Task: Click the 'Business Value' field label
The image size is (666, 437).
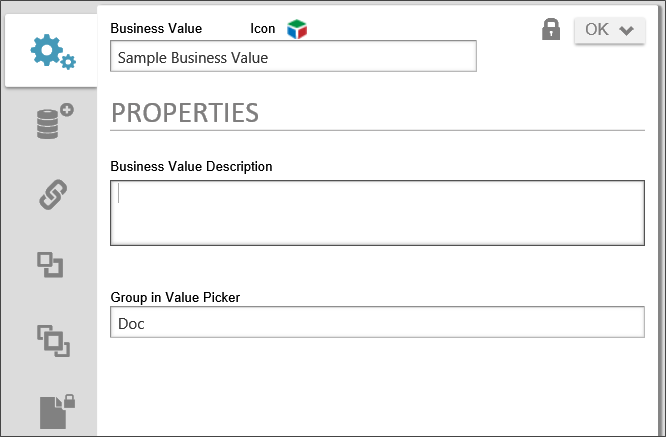Action: pyautogui.click(x=156, y=29)
